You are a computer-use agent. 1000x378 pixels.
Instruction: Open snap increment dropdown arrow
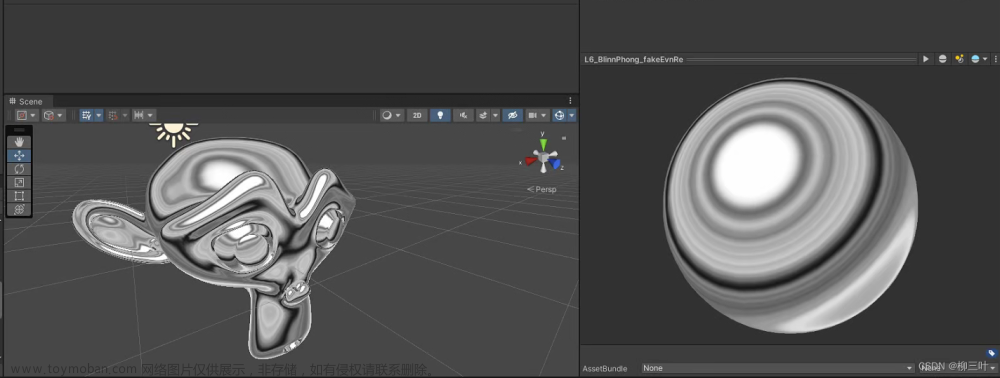(151, 115)
